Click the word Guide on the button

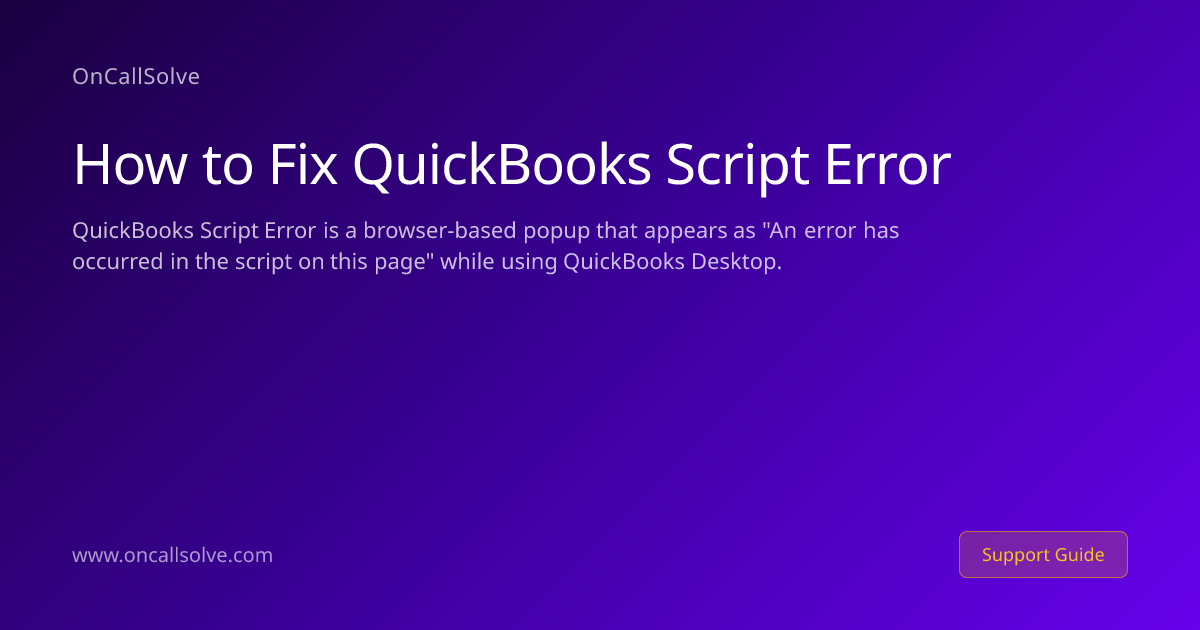point(1080,554)
